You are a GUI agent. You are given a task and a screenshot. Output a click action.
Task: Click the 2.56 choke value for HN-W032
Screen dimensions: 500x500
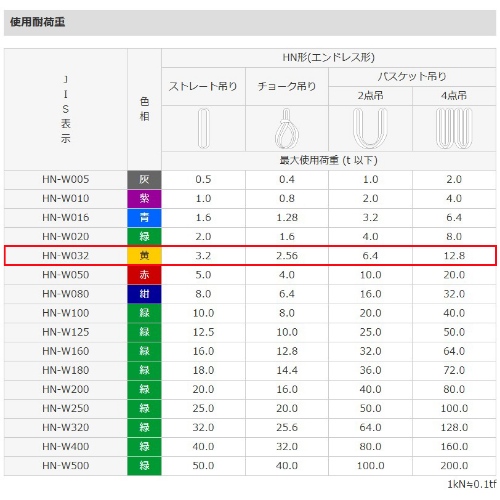point(287,256)
